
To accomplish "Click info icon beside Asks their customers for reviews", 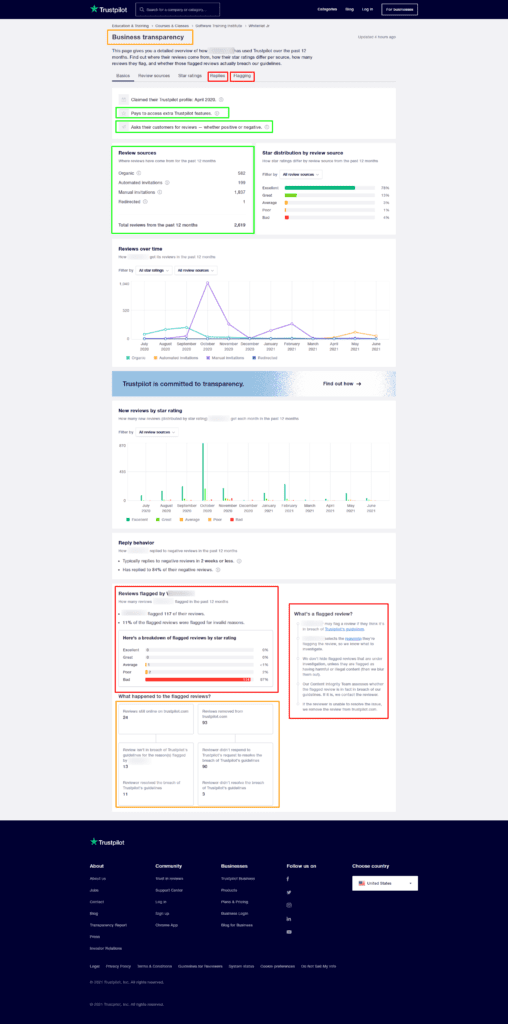I will coord(266,127).
